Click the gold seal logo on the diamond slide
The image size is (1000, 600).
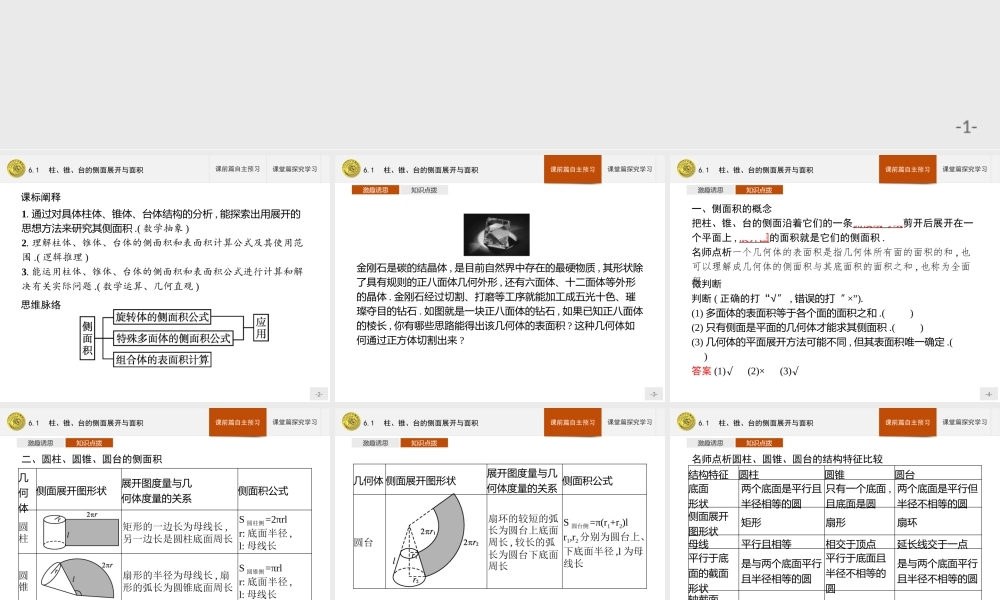(x=350, y=168)
